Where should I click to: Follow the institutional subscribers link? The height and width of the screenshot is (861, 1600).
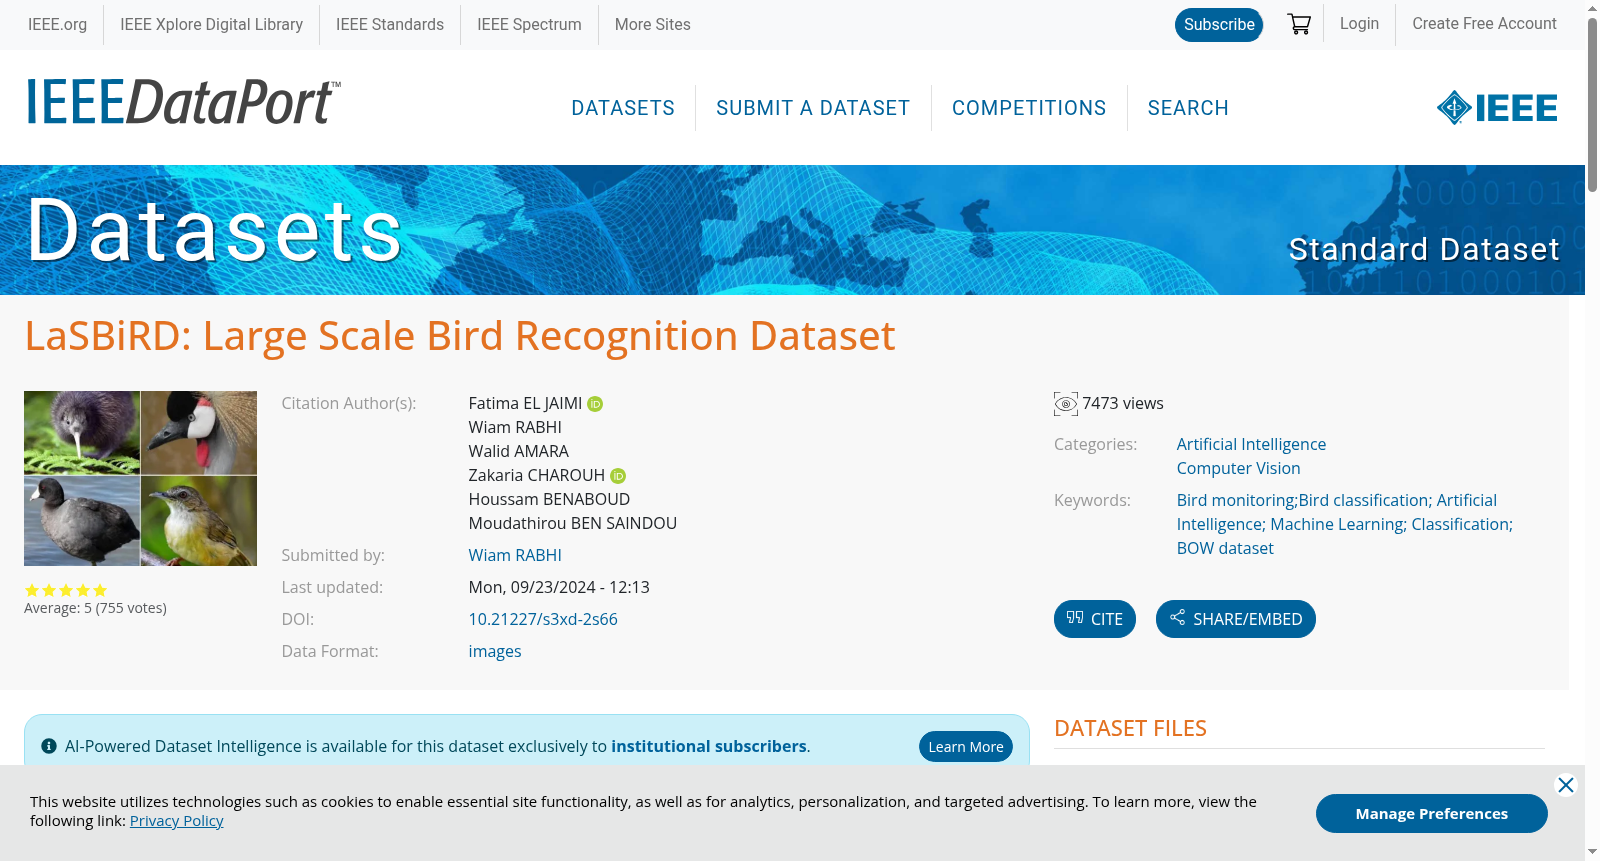[x=709, y=746]
